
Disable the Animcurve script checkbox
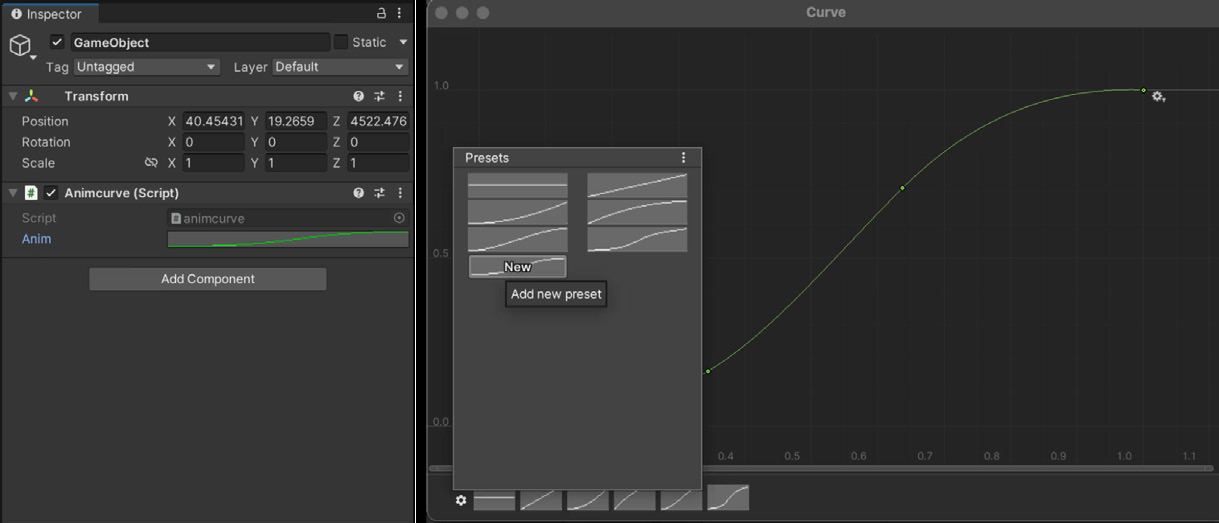pos(51,193)
